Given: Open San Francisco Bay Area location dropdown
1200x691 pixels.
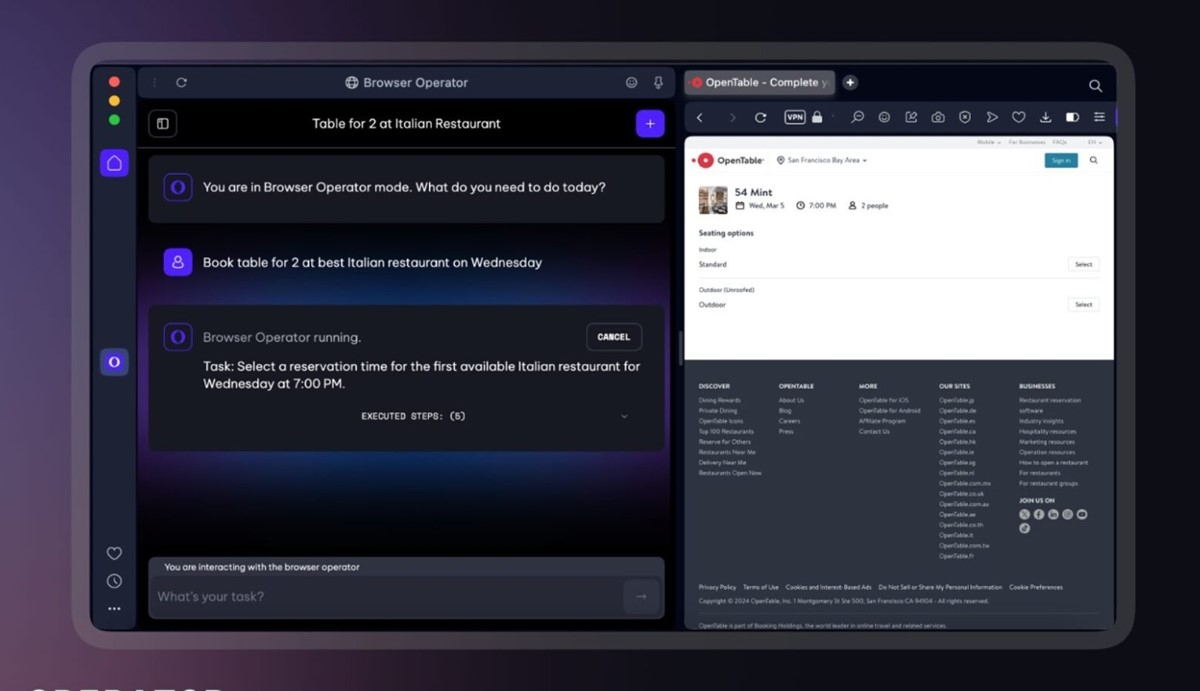Looking at the screenshot, I should click(823, 160).
